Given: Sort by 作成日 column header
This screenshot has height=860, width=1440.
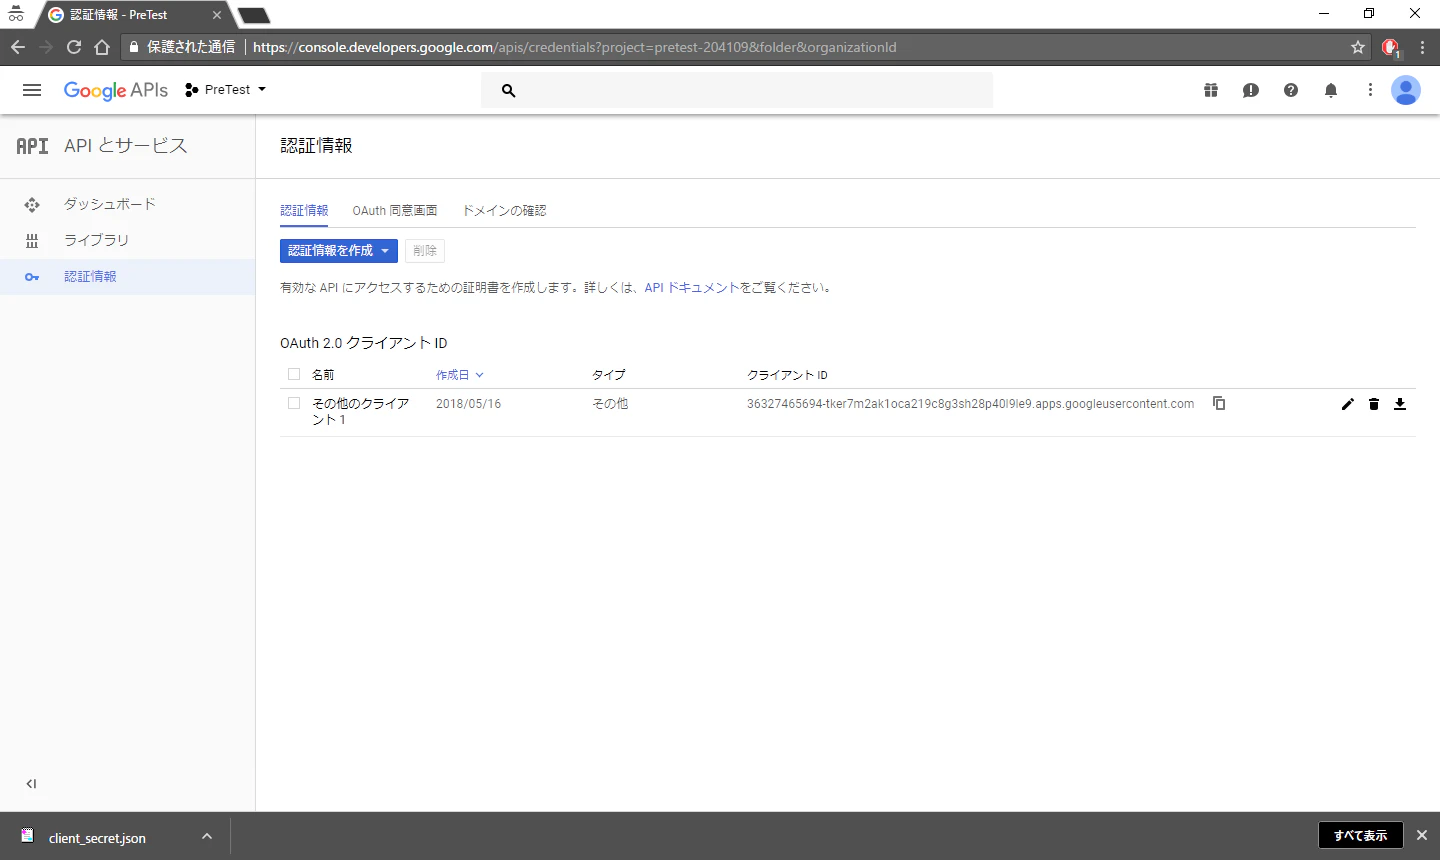Looking at the screenshot, I should (460, 375).
